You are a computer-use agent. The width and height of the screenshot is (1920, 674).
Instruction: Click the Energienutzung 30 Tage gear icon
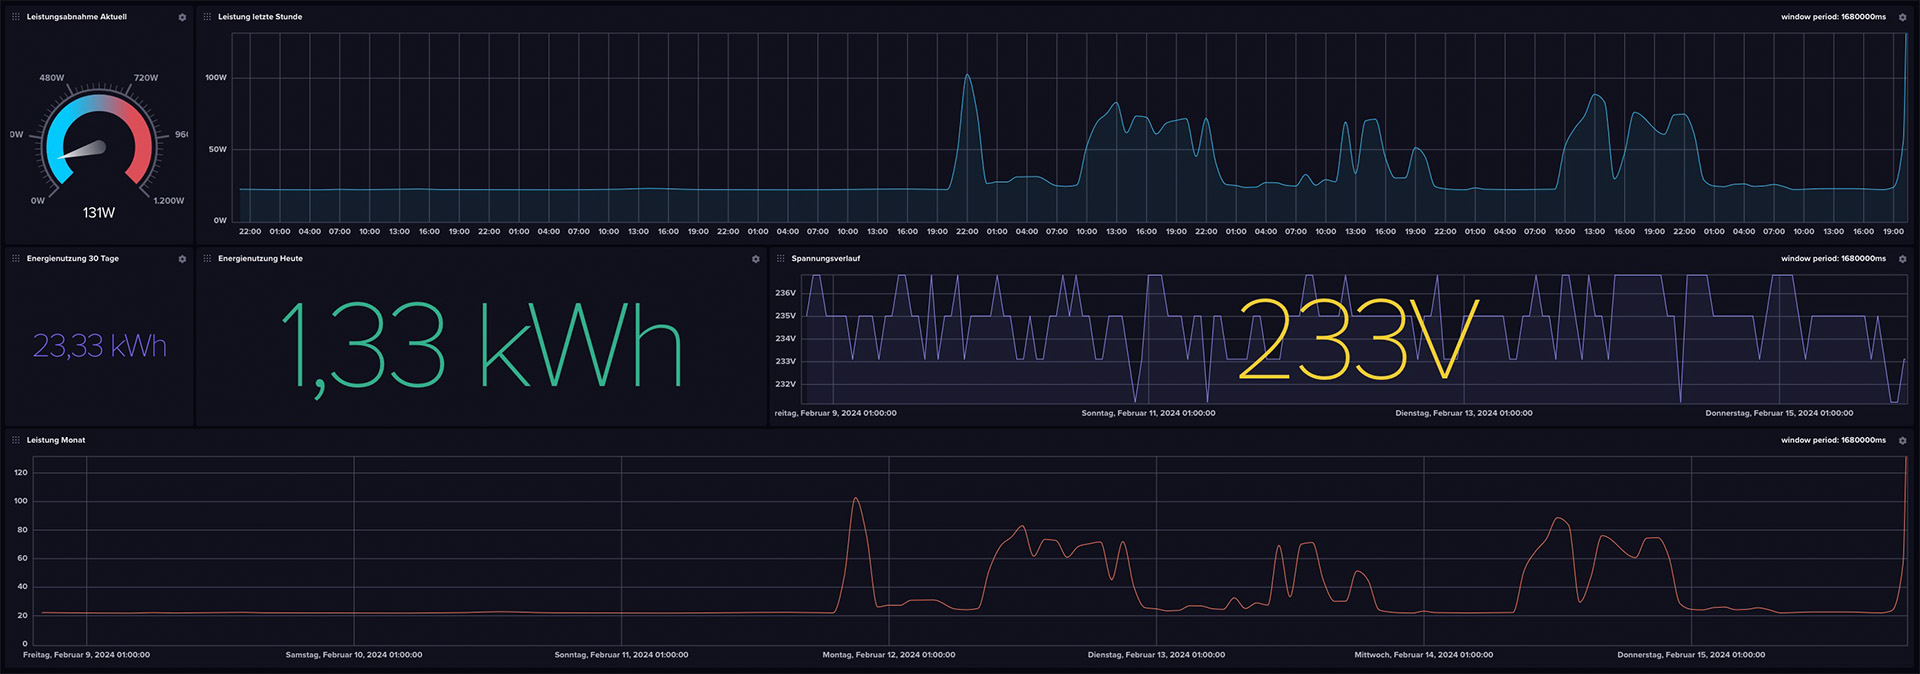click(182, 259)
